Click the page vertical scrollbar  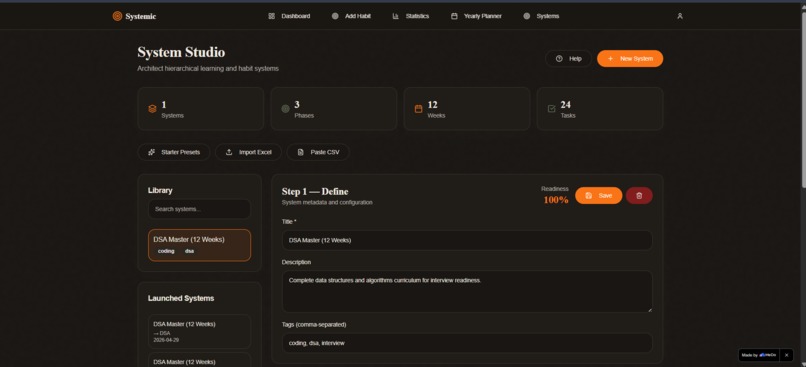pos(803,99)
